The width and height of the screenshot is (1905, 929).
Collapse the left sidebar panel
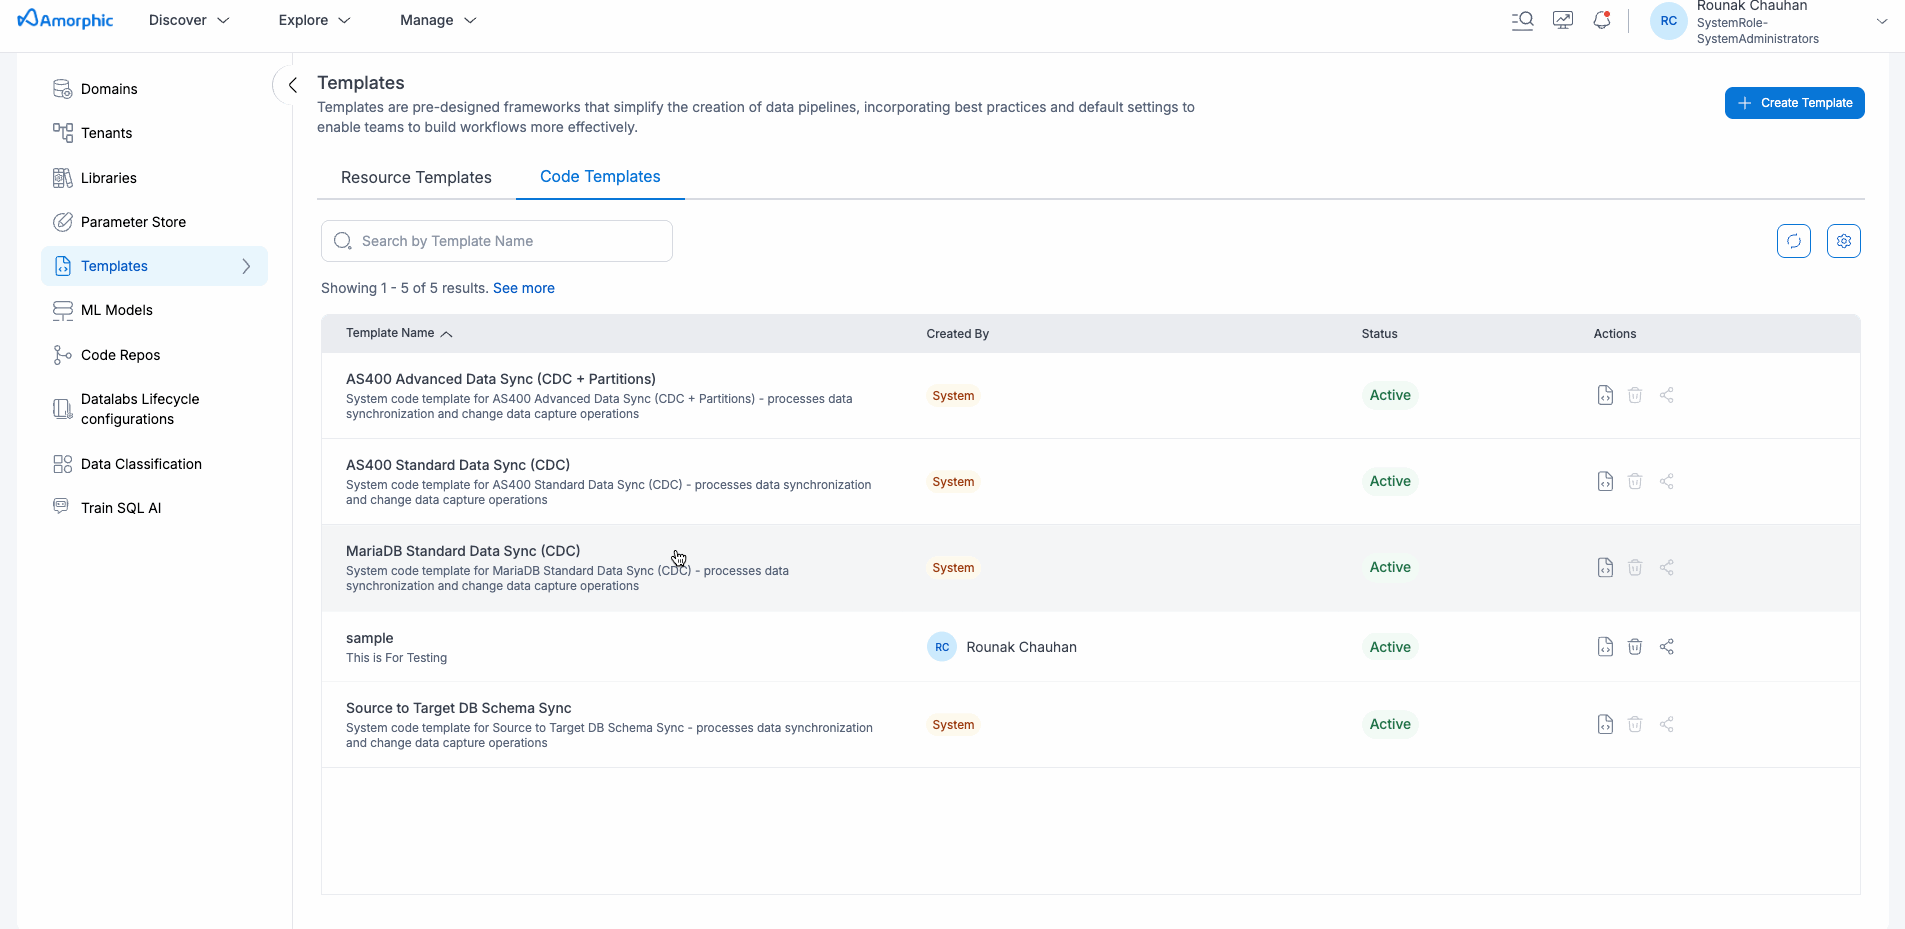292,85
